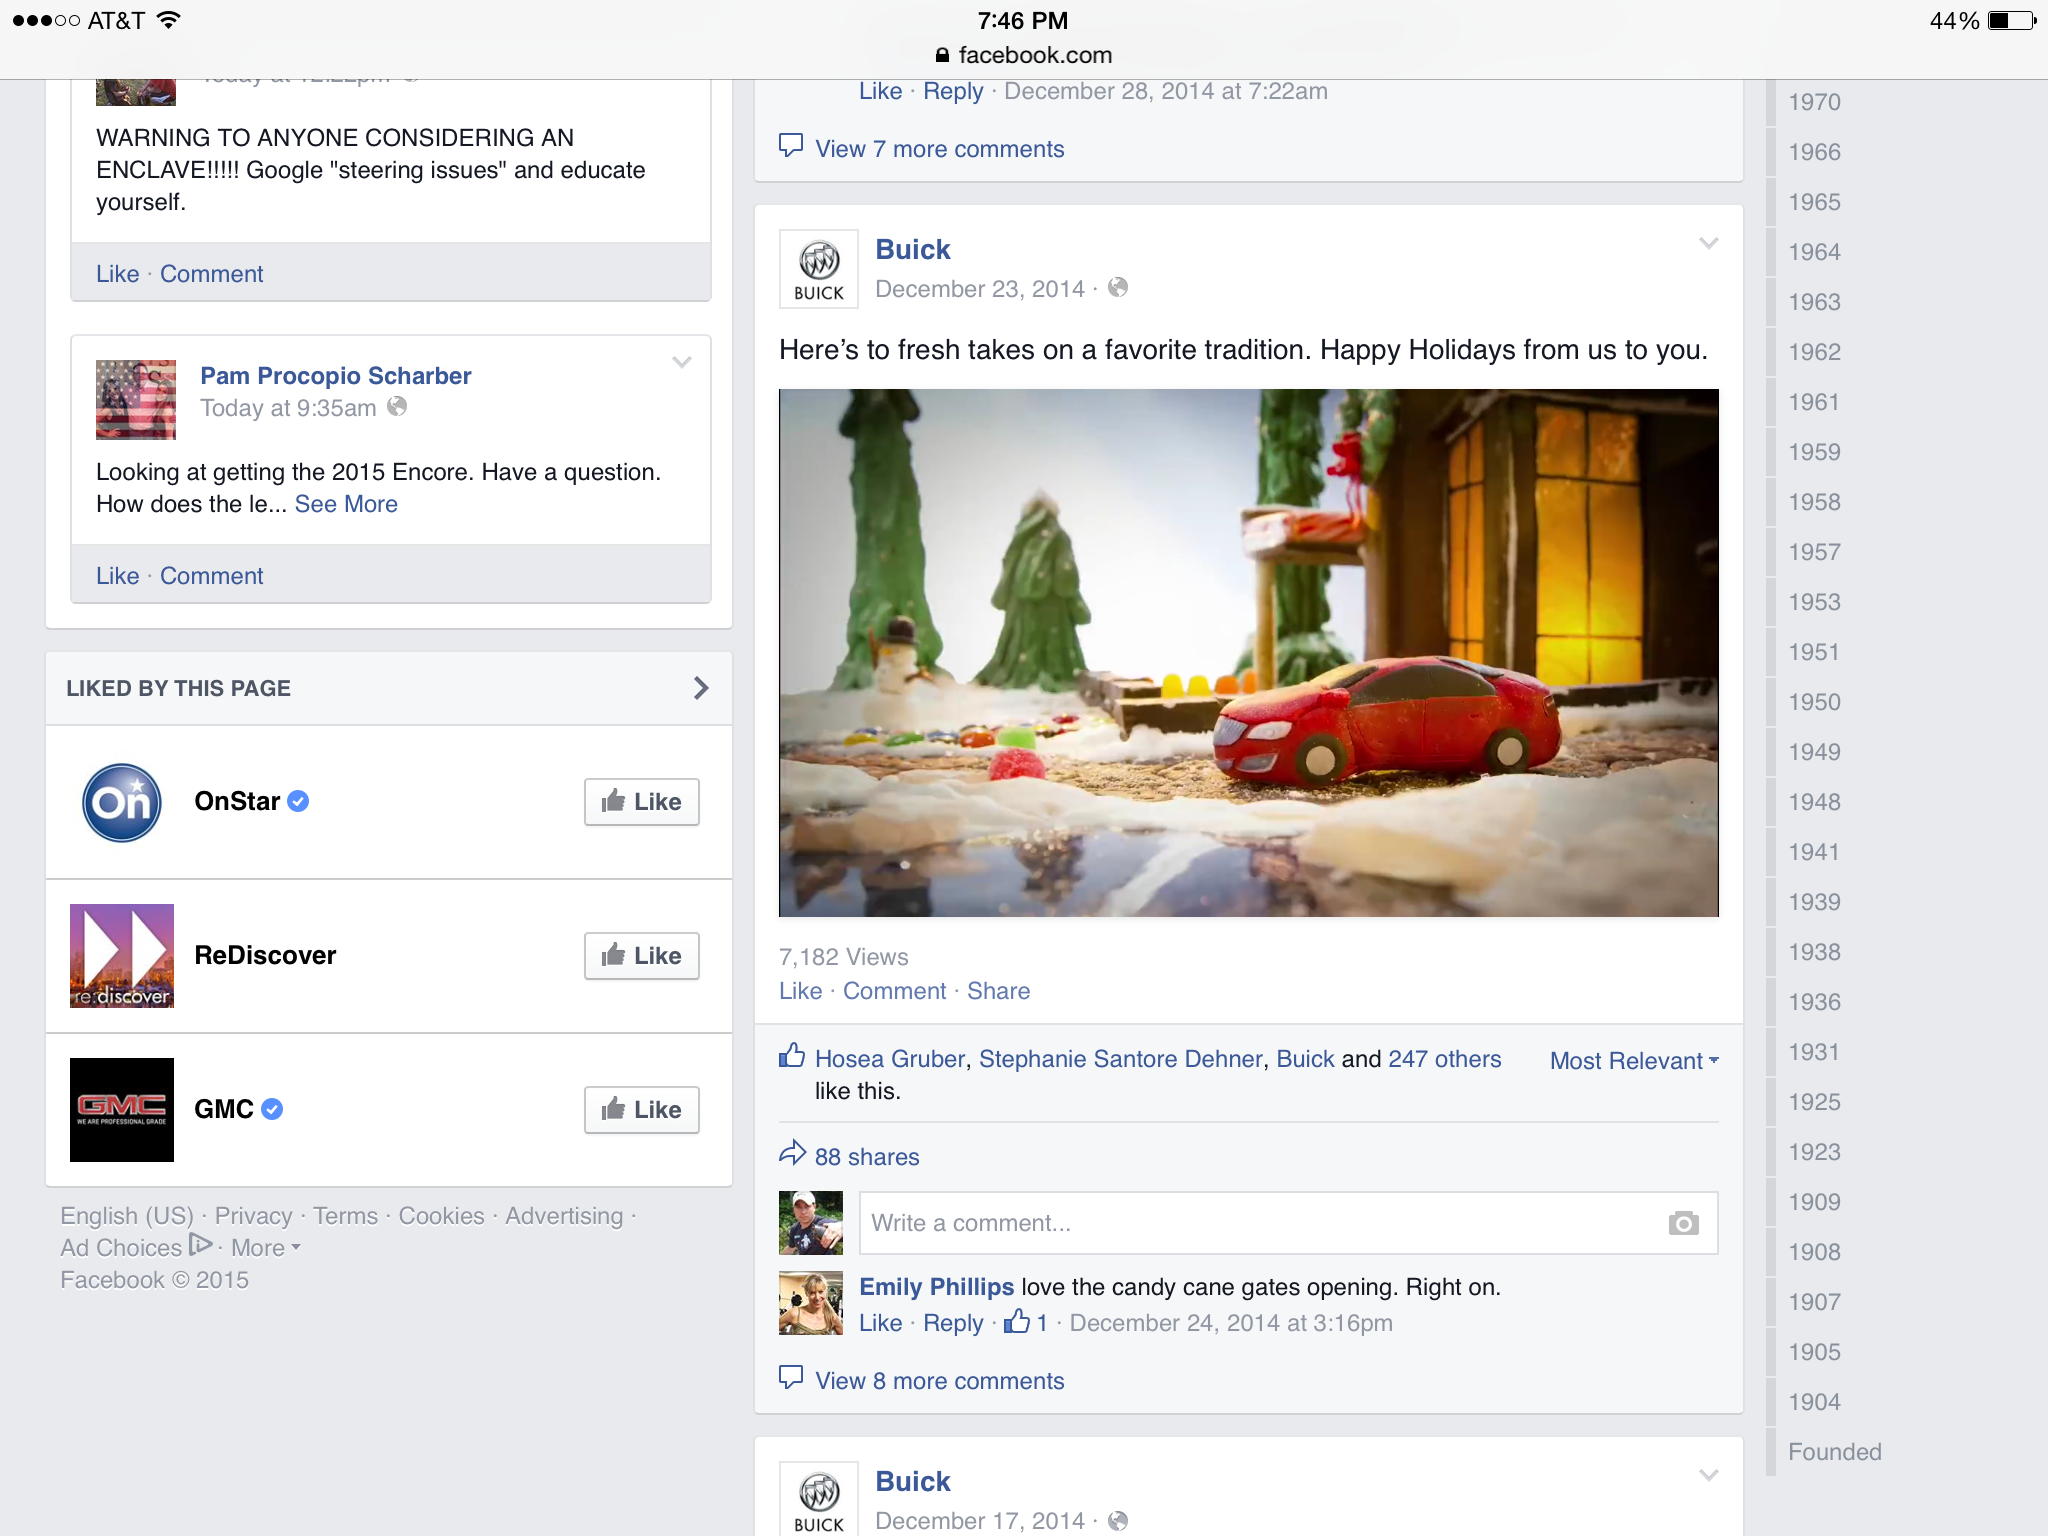Click Share under the holiday video

[x=998, y=991]
